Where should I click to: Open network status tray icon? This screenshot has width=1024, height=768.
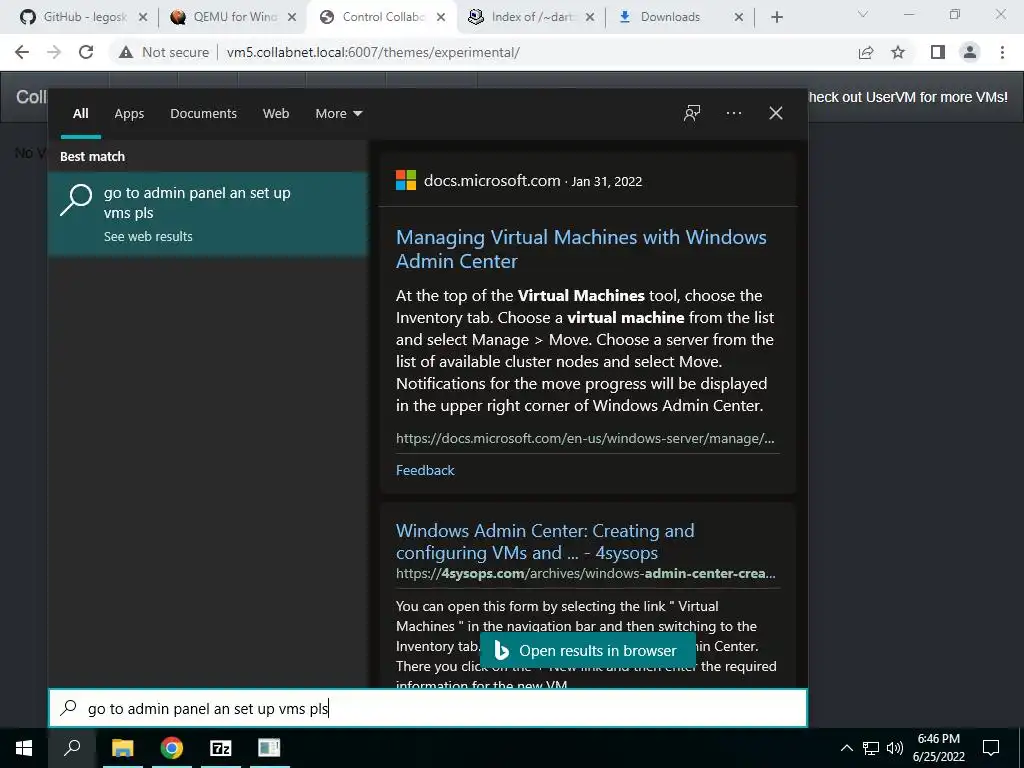(871, 748)
